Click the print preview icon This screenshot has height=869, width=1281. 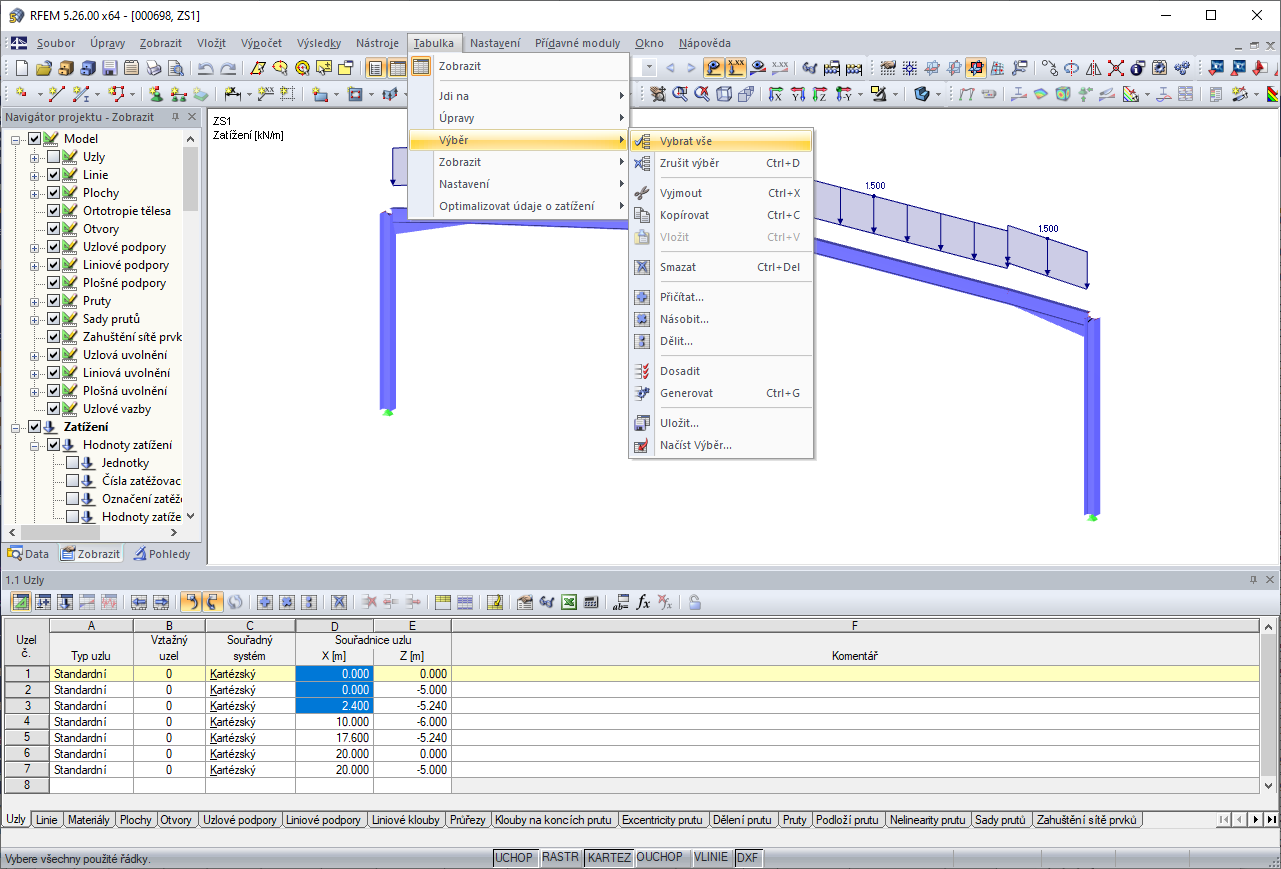175,68
